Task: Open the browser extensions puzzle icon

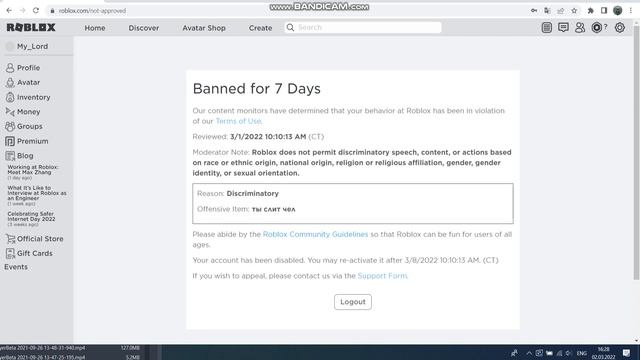Action: pyautogui.click(x=591, y=11)
